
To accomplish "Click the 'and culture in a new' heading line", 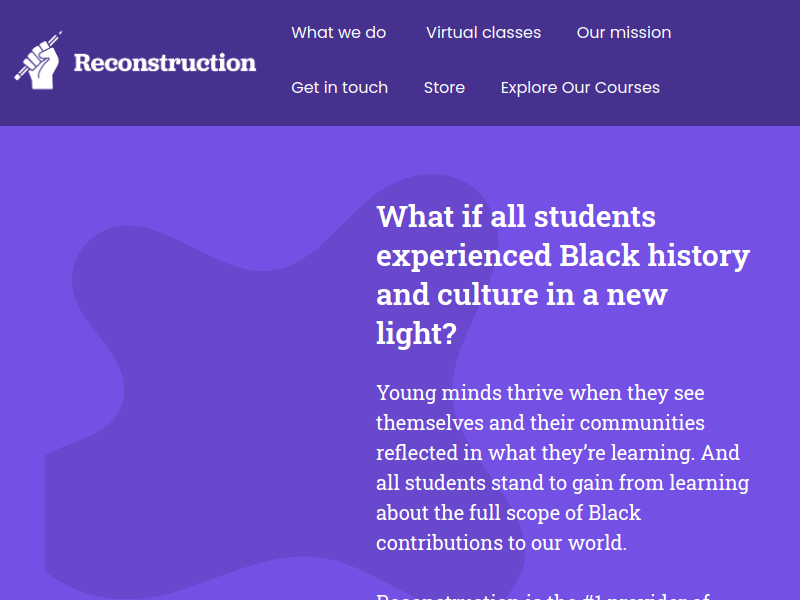I will click(x=522, y=294).
